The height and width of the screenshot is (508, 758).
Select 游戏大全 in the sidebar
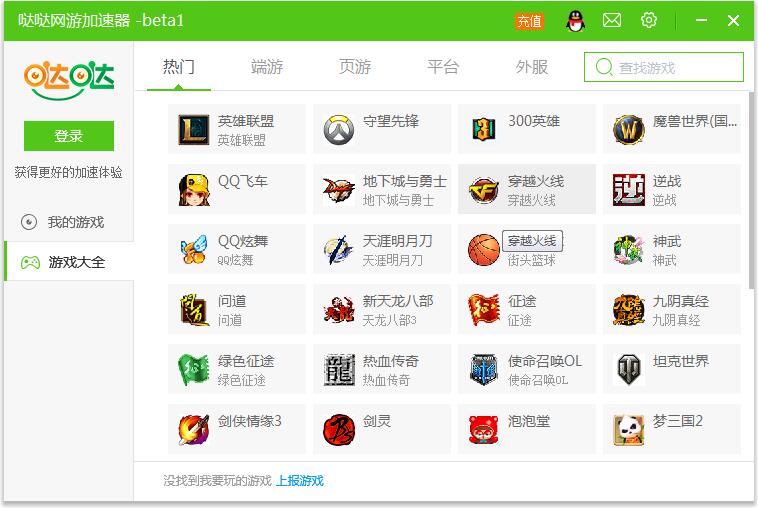(69, 262)
